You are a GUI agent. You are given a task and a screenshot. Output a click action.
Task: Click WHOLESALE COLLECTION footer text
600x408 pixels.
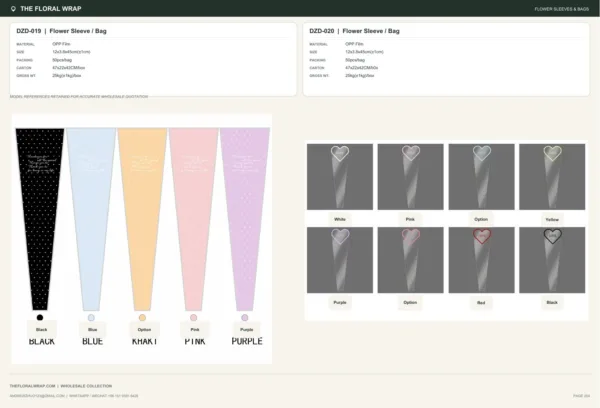click(86, 386)
